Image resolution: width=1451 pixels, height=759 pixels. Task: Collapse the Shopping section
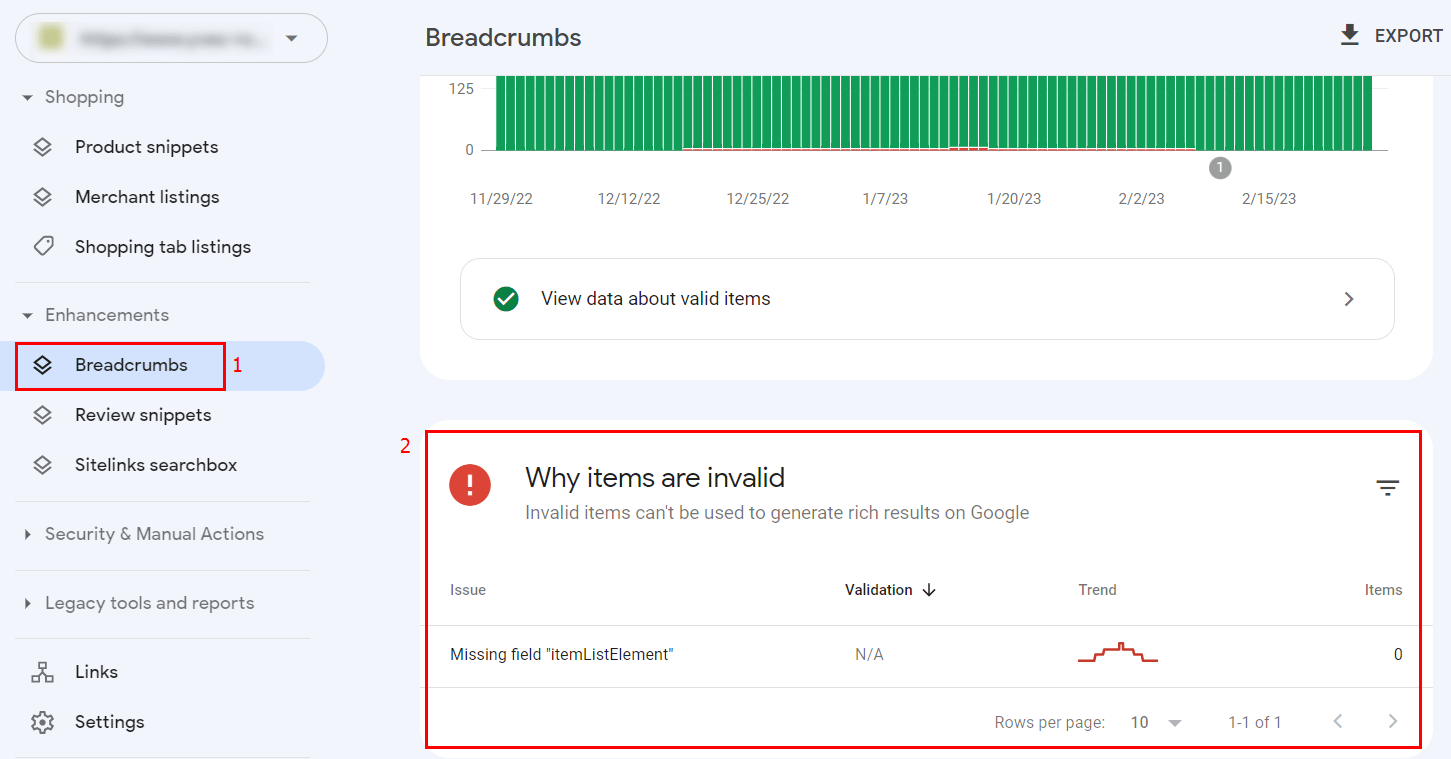pyautogui.click(x=27, y=97)
